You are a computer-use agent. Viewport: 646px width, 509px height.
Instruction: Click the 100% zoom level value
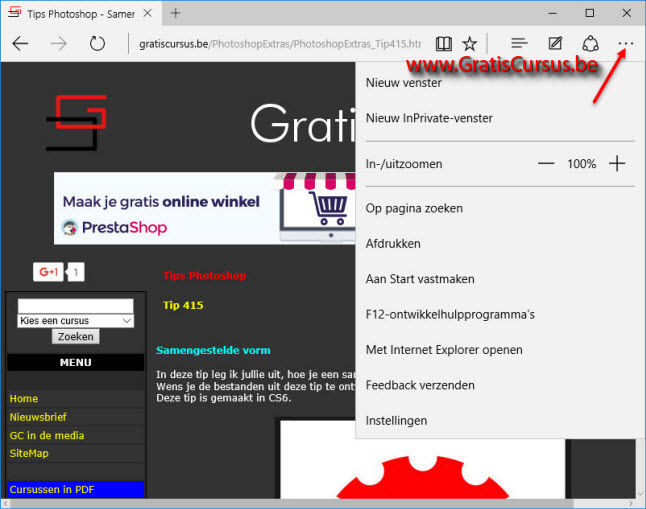[x=582, y=164]
